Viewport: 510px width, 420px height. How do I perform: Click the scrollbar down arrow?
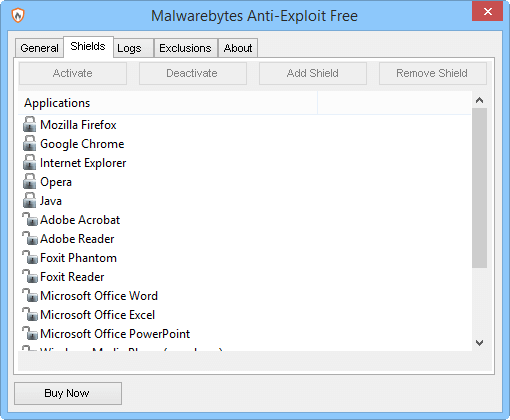pos(480,343)
